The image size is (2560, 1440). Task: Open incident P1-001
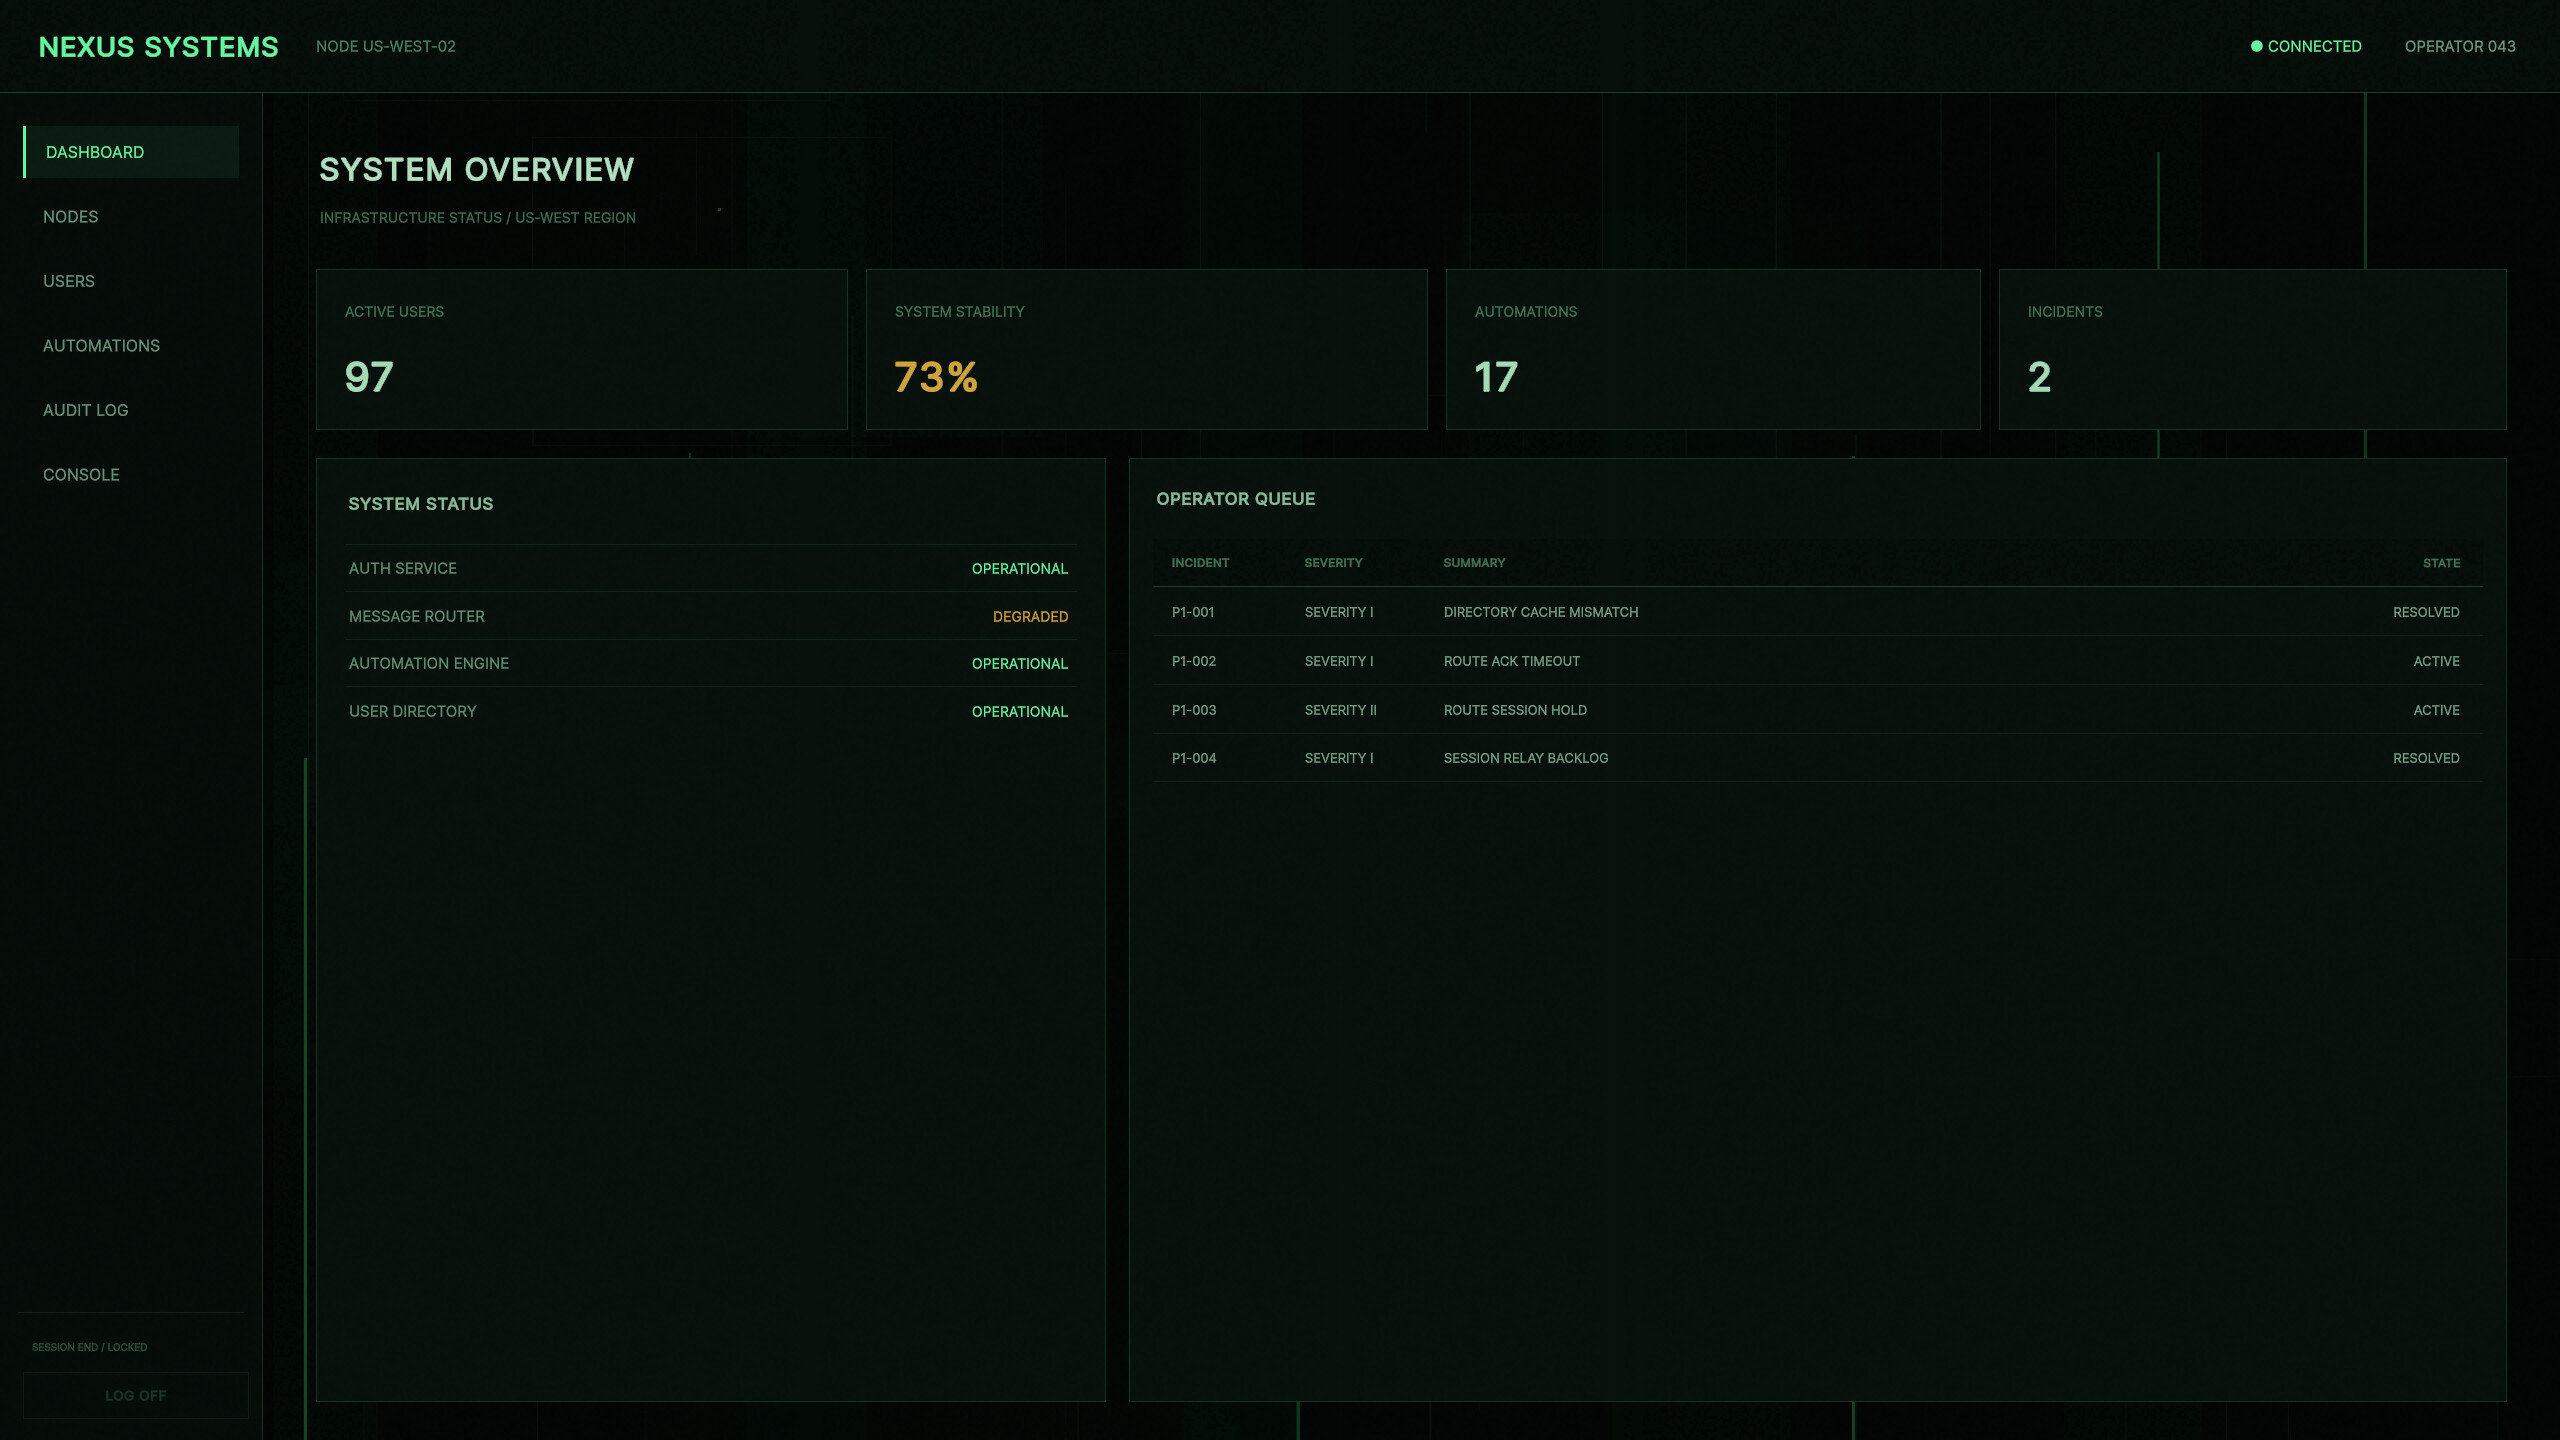[1817, 612]
